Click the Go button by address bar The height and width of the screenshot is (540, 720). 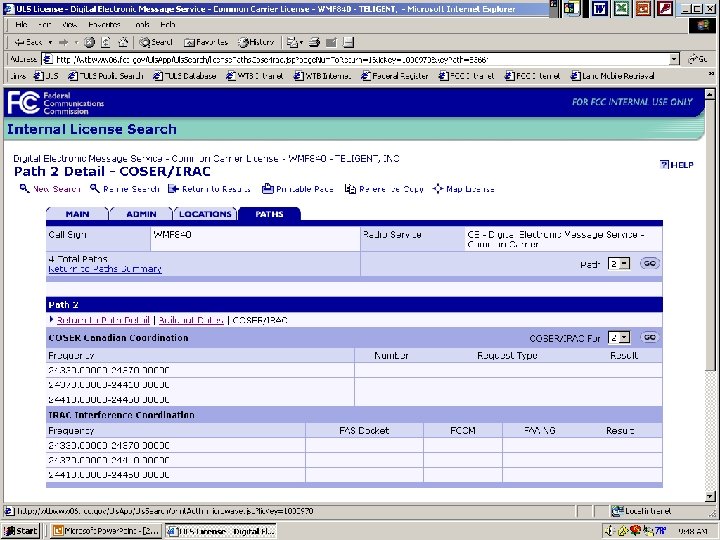tap(697, 59)
